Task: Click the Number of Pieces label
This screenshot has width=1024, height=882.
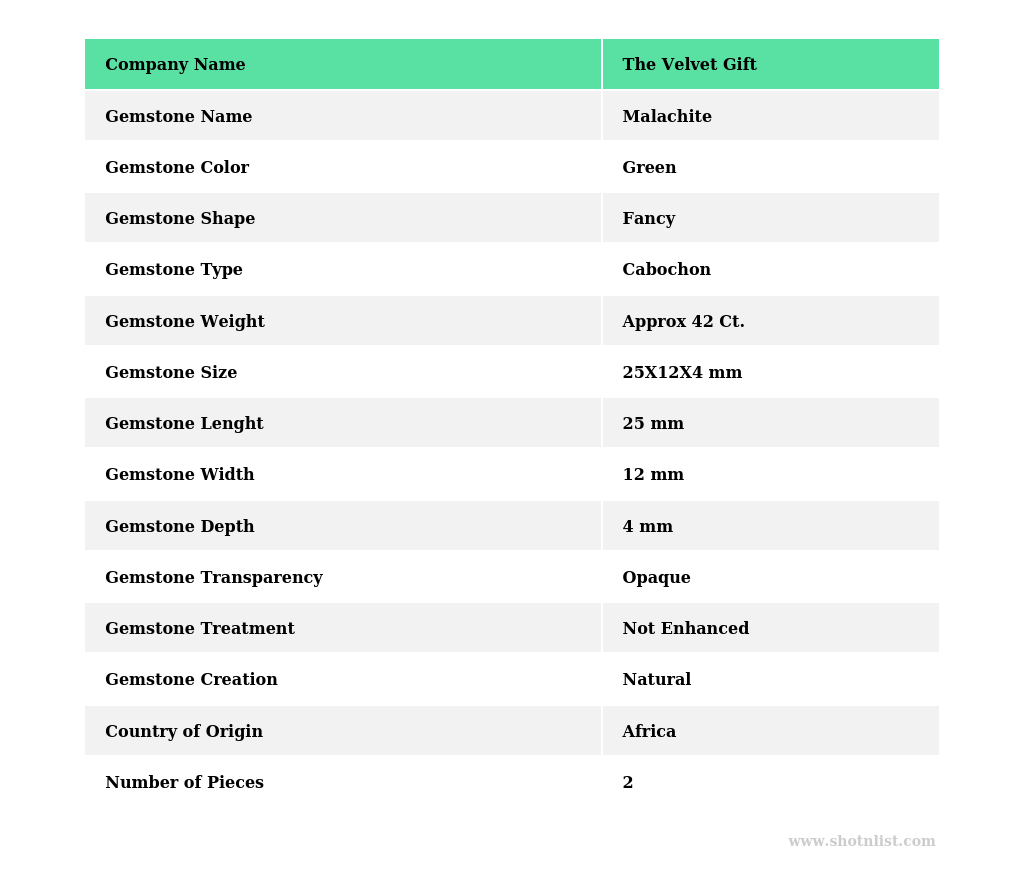Action: click(x=184, y=783)
